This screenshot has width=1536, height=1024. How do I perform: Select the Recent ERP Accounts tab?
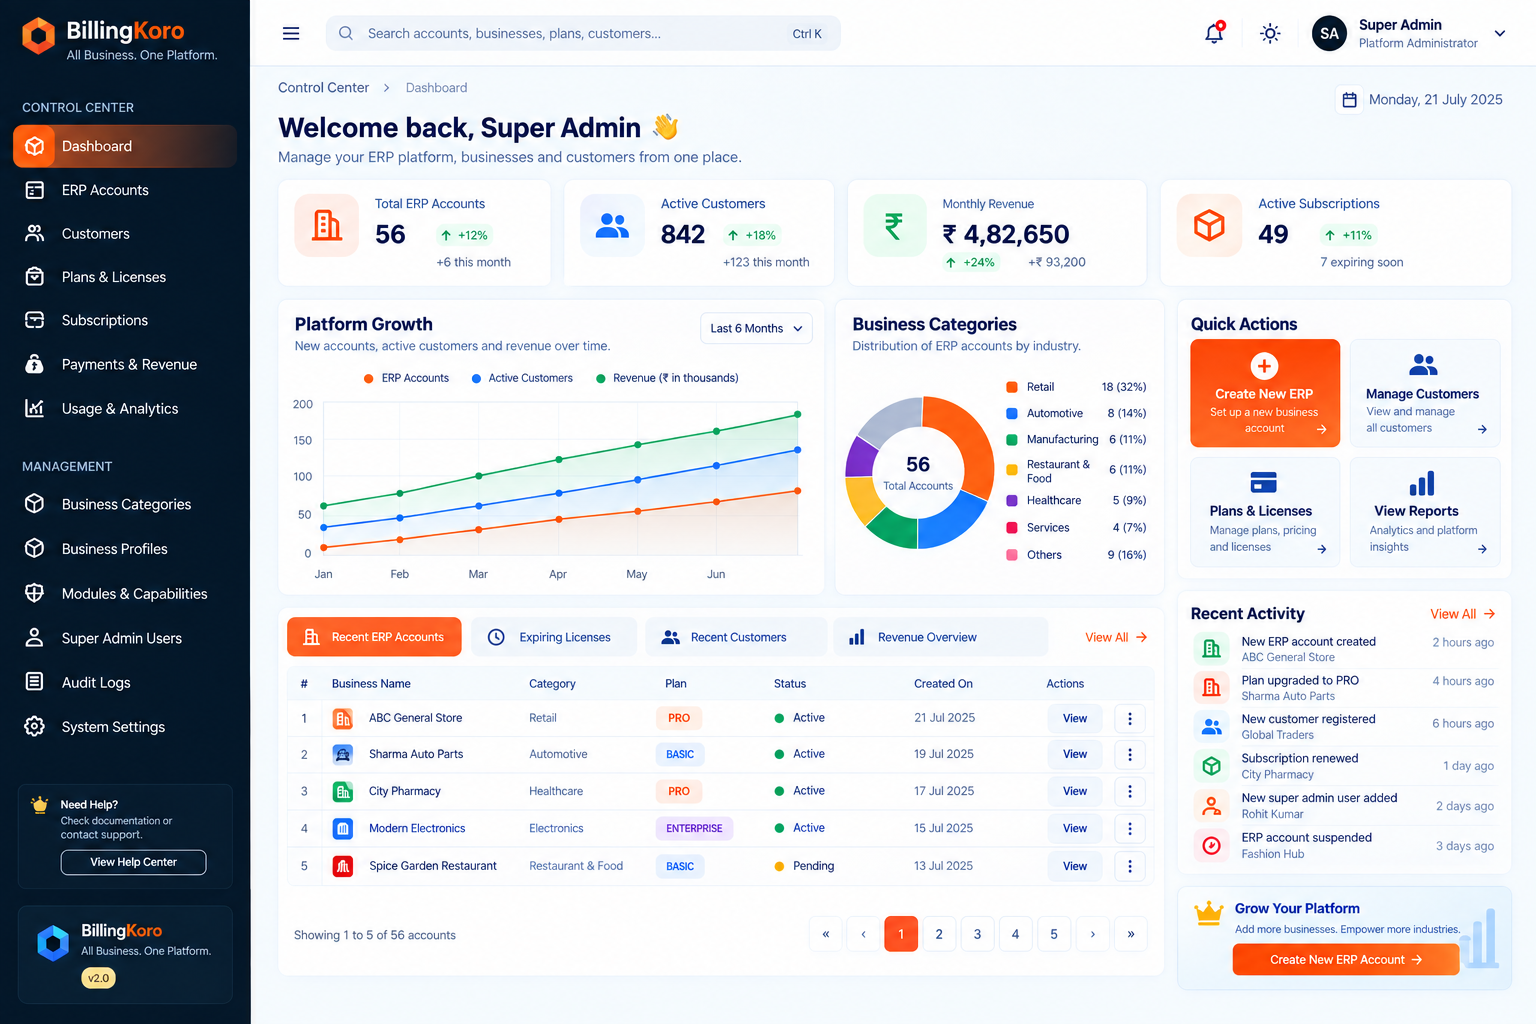pos(374,637)
